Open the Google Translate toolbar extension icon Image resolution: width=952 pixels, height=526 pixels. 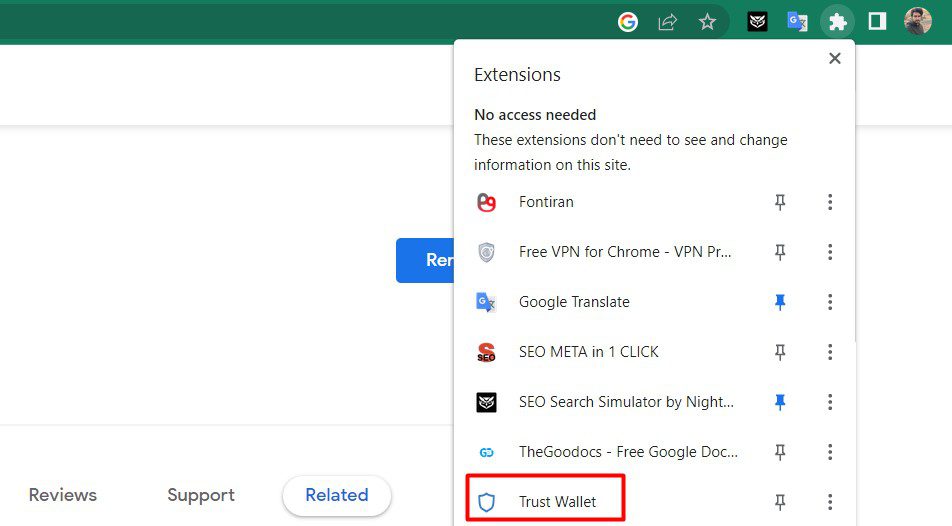tap(797, 21)
